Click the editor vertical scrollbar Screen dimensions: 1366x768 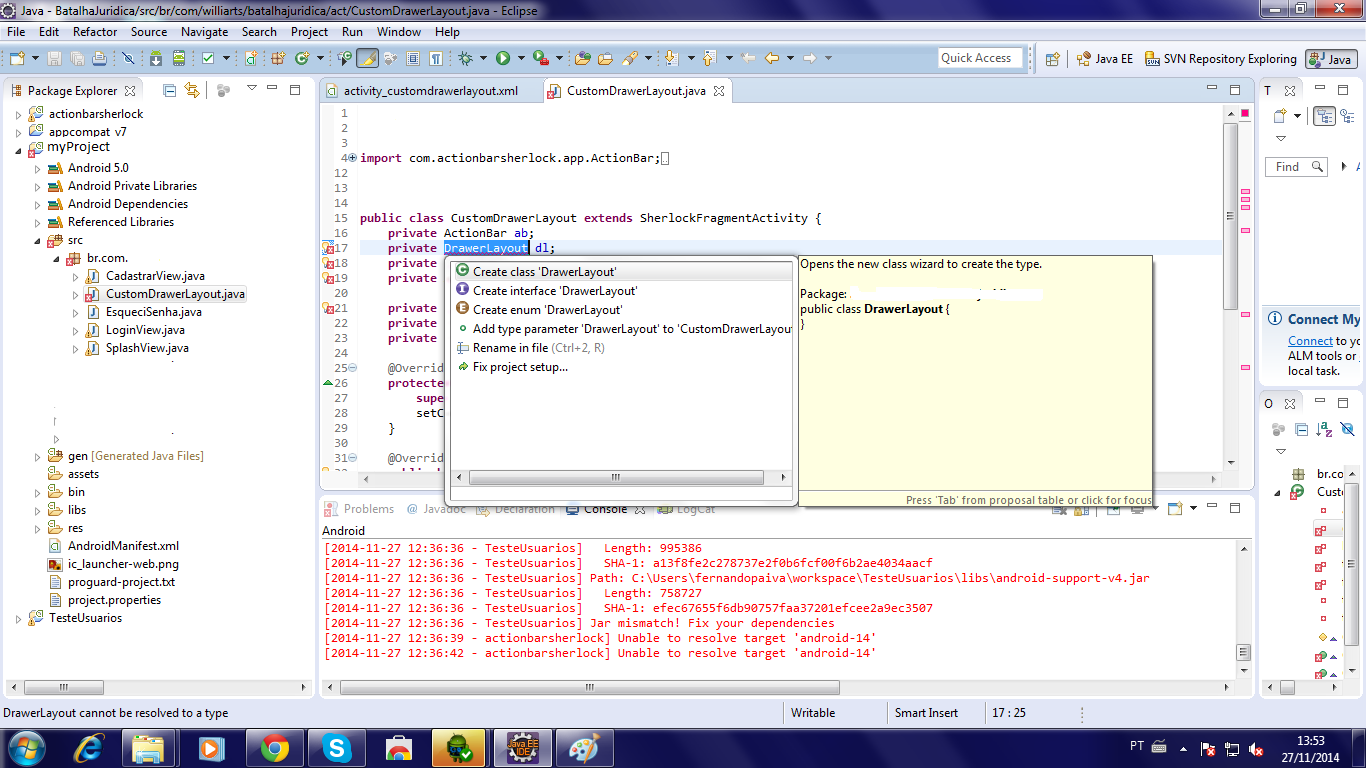pos(1230,215)
